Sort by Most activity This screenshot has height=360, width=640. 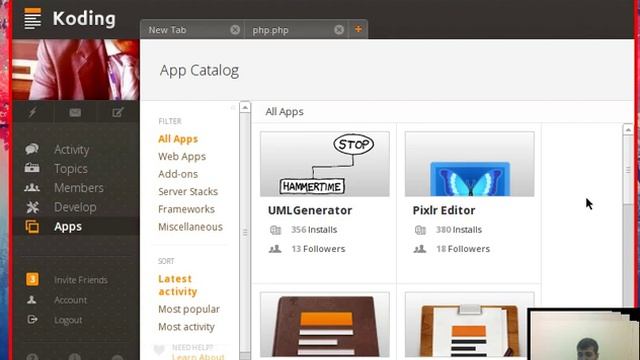coord(186,327)
